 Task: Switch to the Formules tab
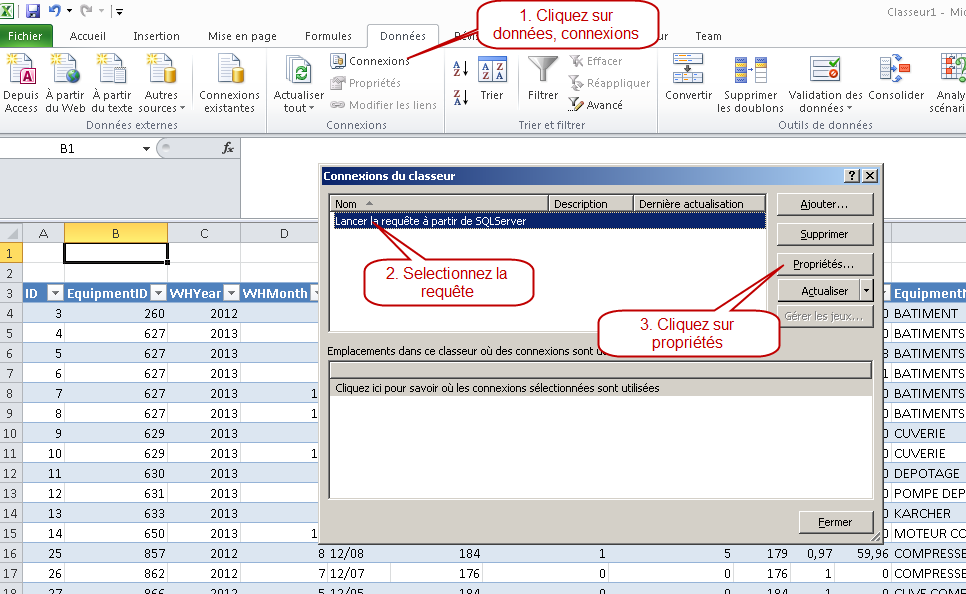pos(328,36)
